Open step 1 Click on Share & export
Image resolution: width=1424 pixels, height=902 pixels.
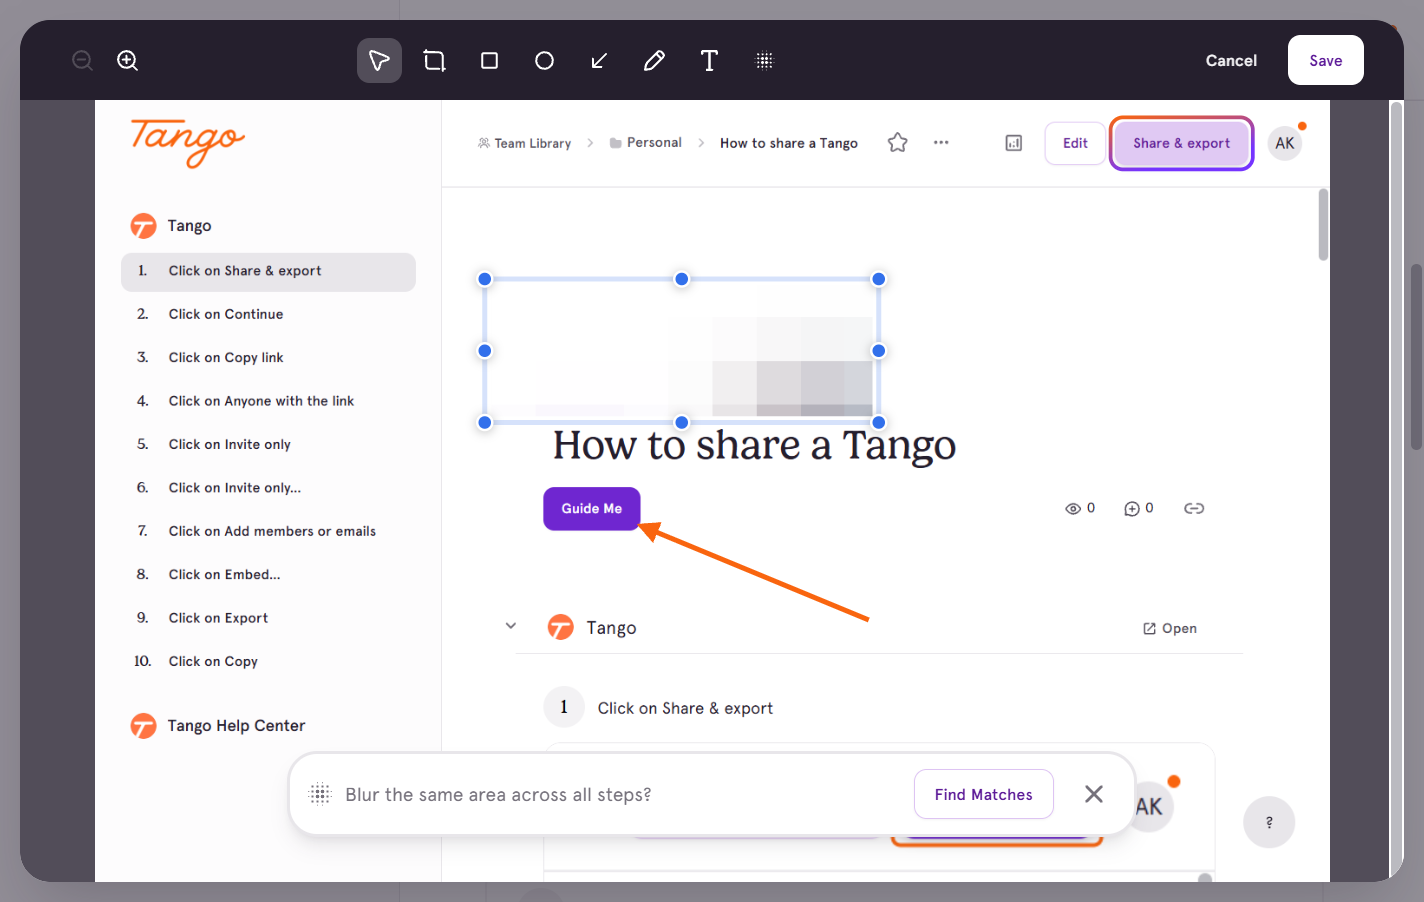[x=268, y=271]
